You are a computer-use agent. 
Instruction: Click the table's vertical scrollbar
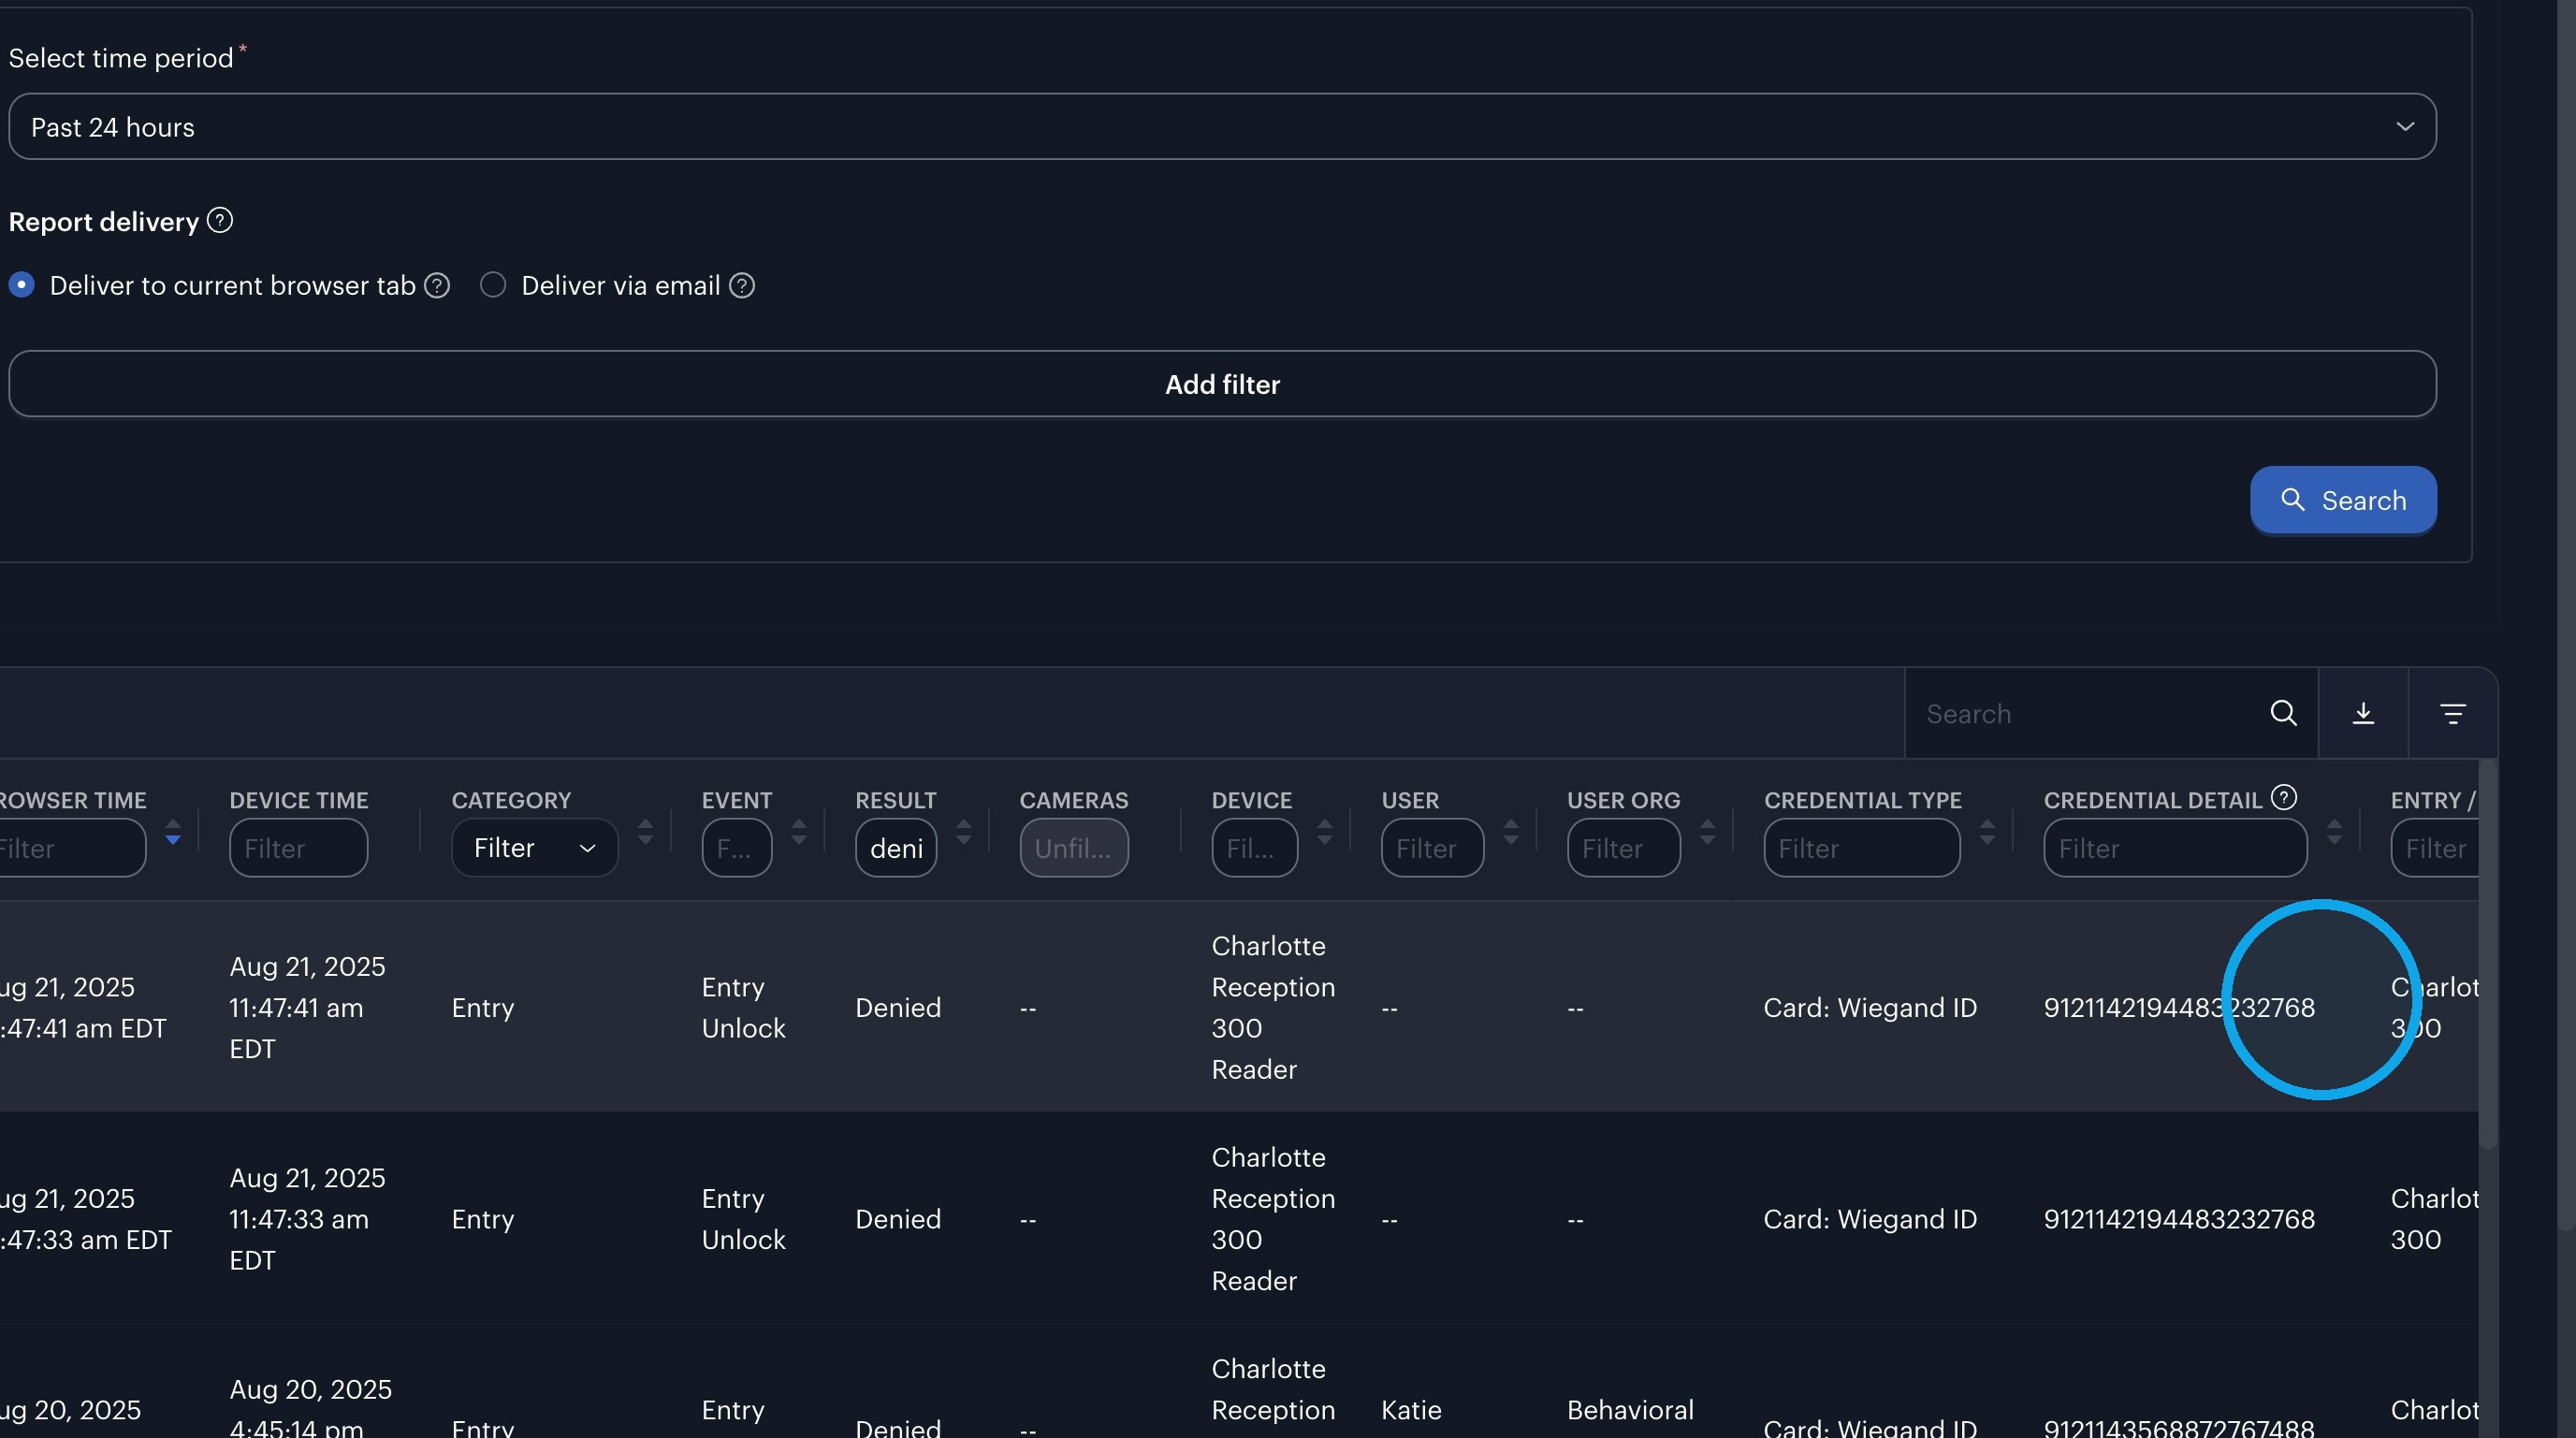2488,954
